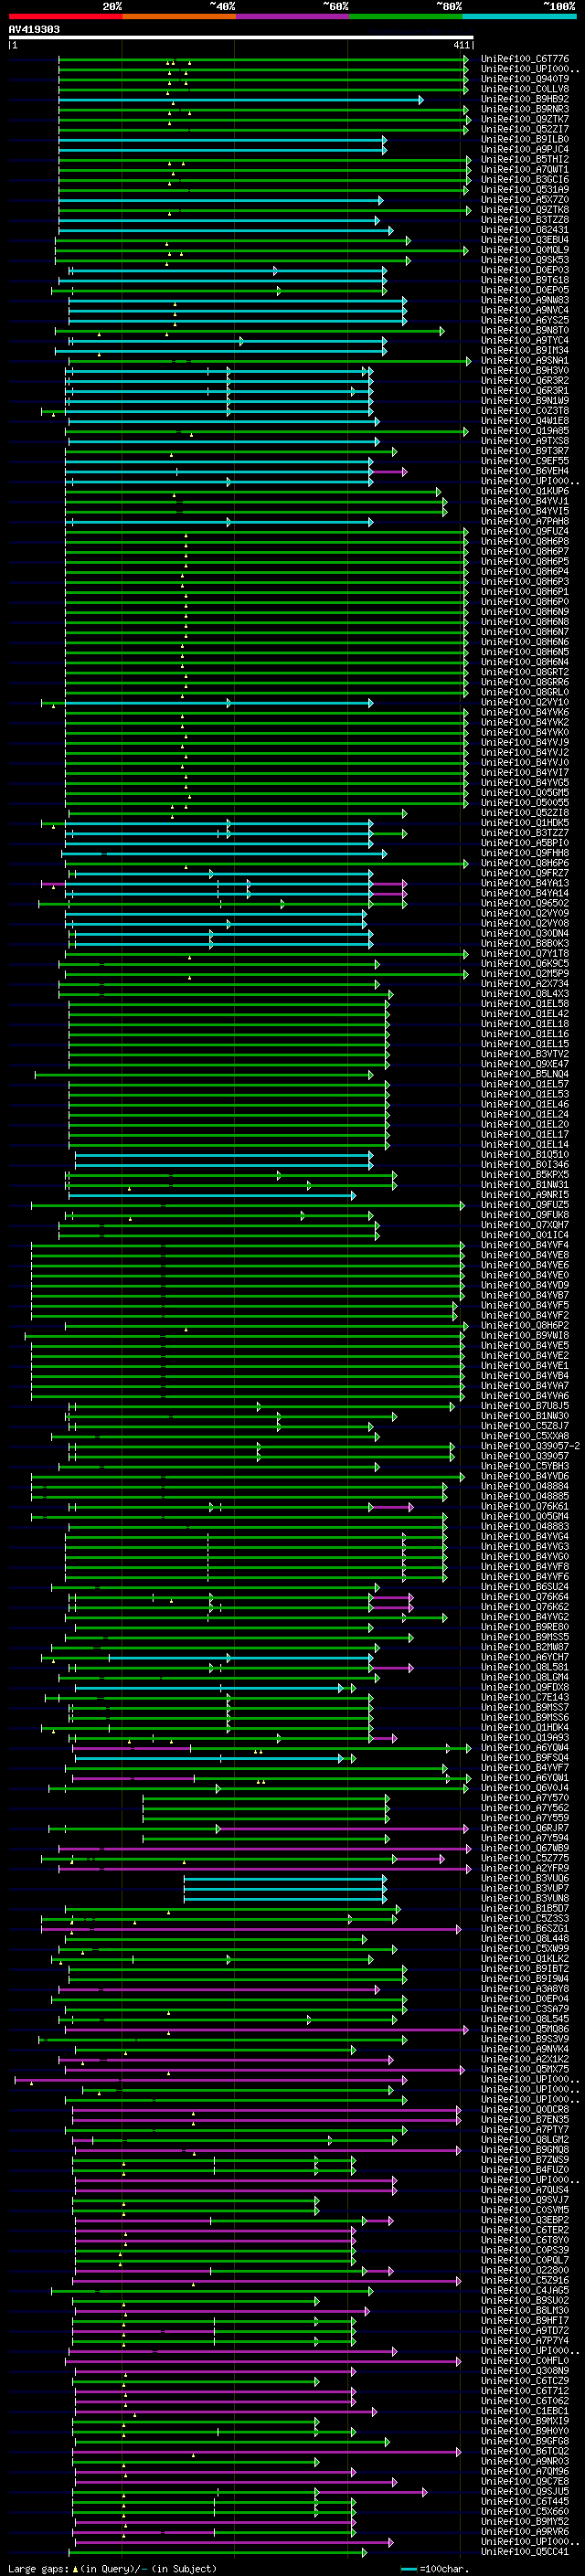The image size is (585, 2576).
Task: Select subject UniRef100_Q9XE47
Action: 524,1064
